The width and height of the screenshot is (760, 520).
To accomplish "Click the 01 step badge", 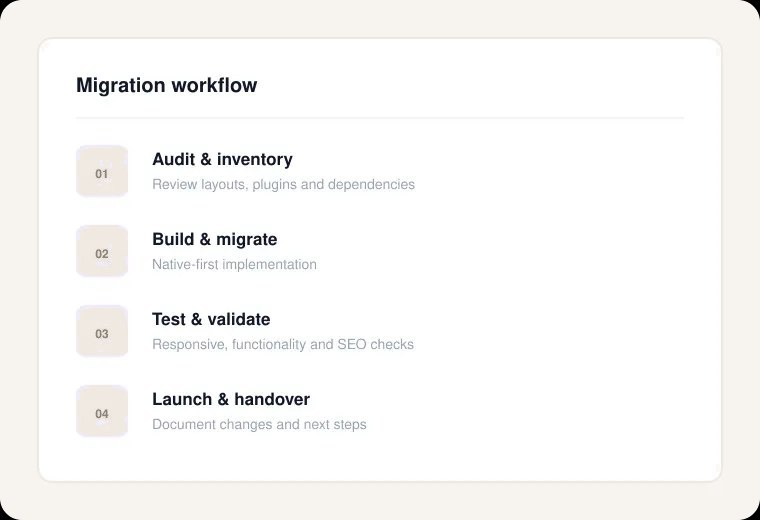I will tap(102, 171).
